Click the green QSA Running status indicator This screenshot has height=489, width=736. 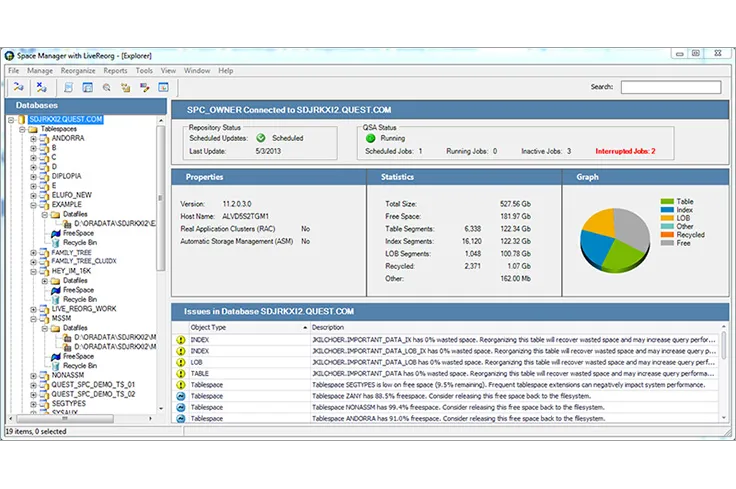point(370,138)
